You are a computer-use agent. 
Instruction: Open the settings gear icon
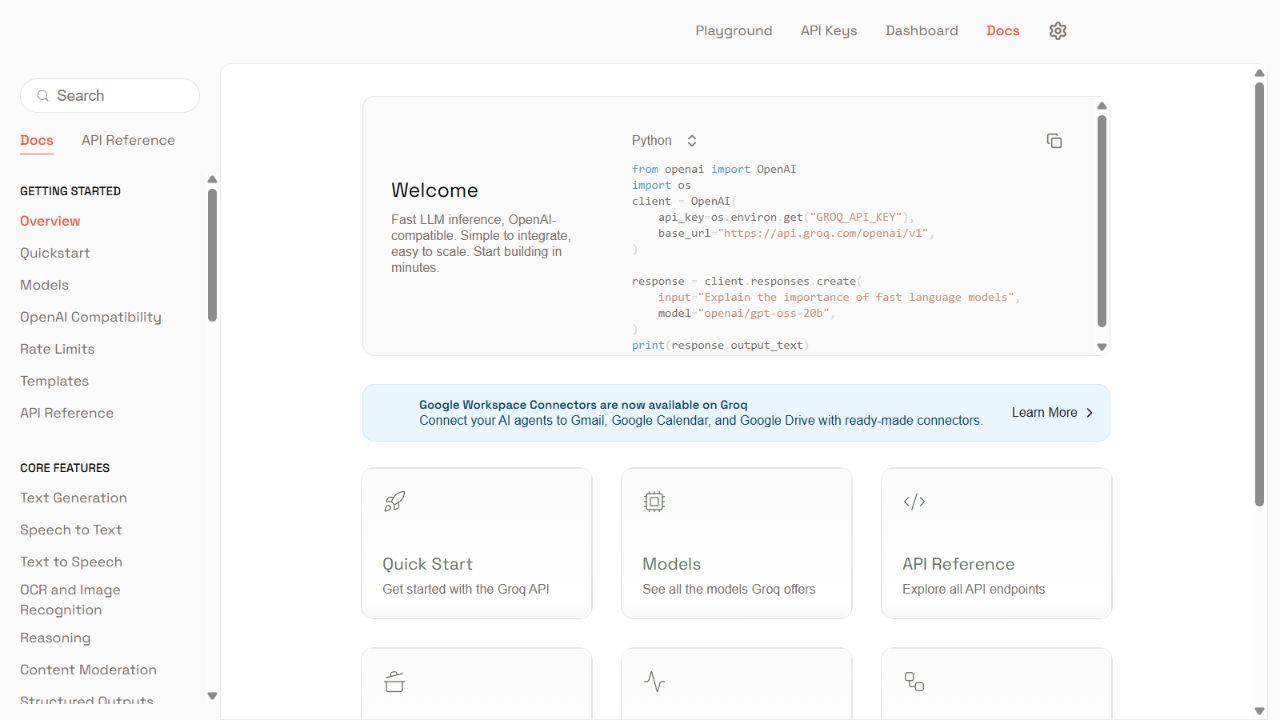(x=1058, y=31)
